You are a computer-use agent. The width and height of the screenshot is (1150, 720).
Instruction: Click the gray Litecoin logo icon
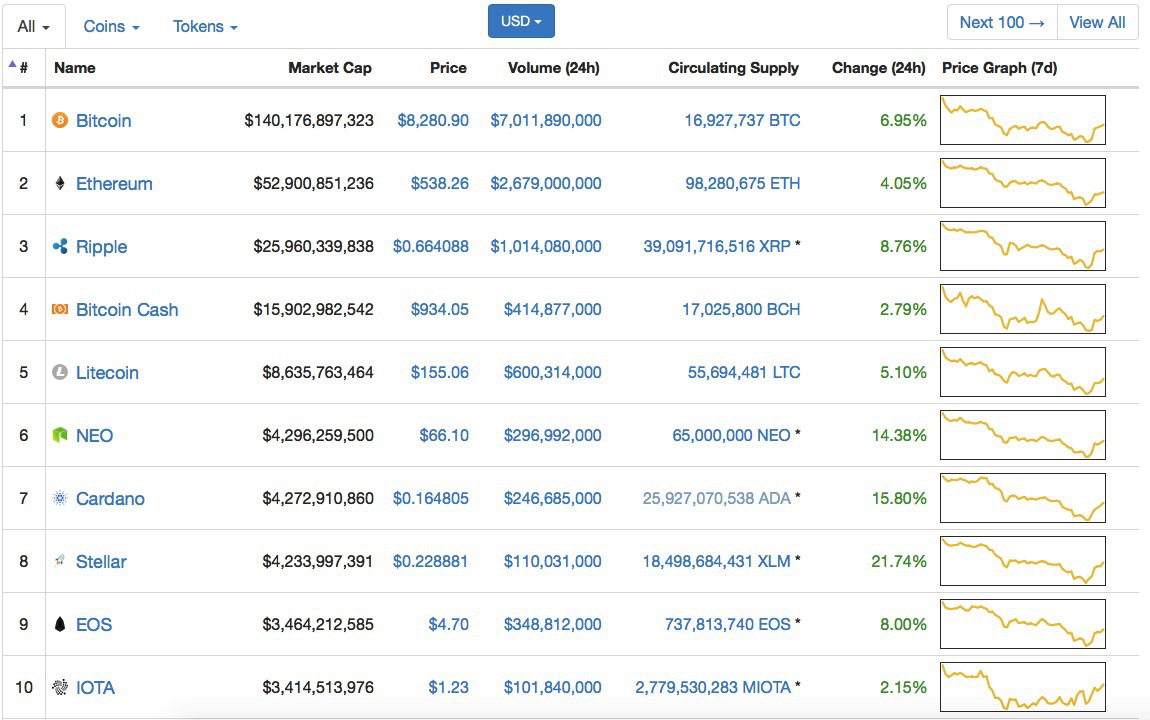(x=60, y=373)
